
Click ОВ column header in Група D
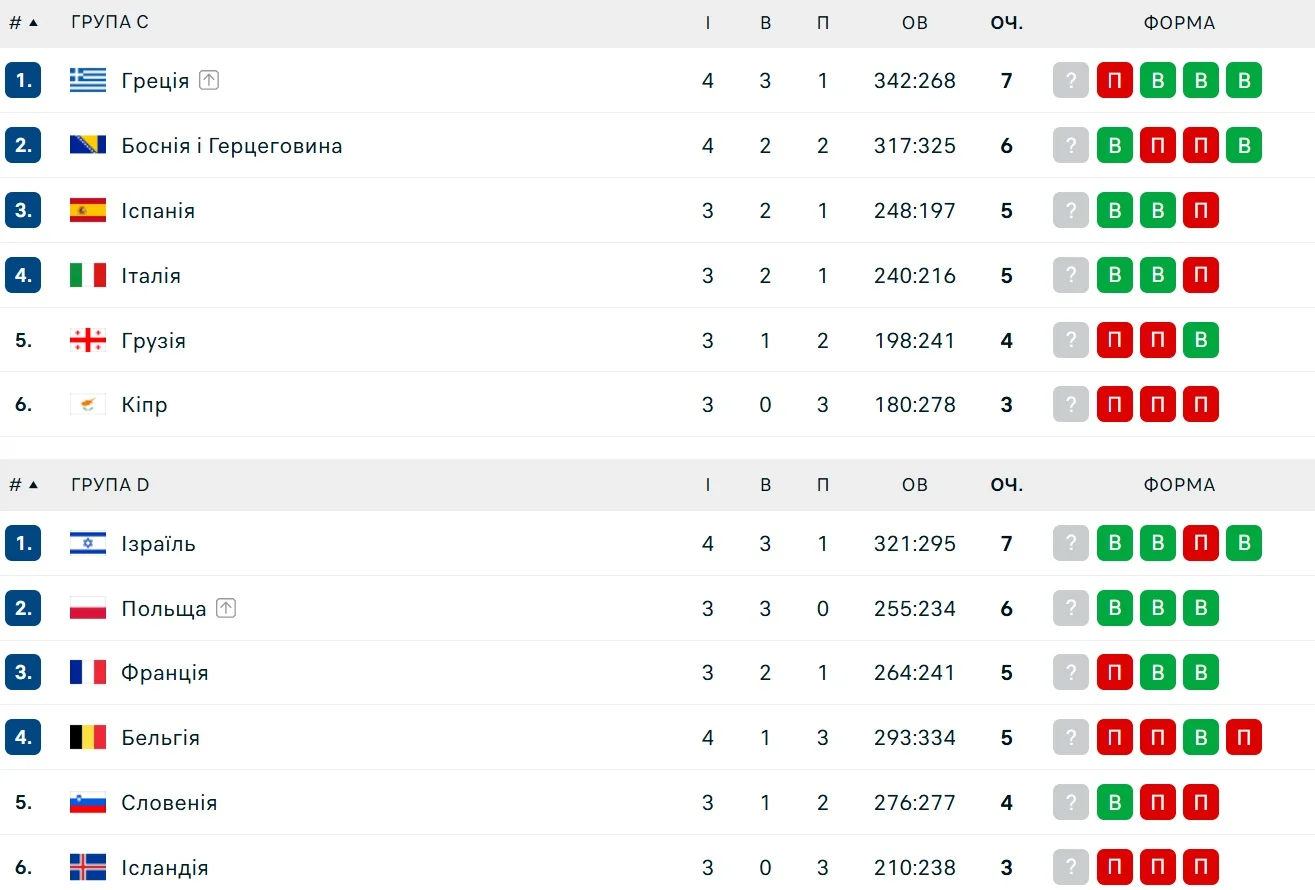pos(914,485)
